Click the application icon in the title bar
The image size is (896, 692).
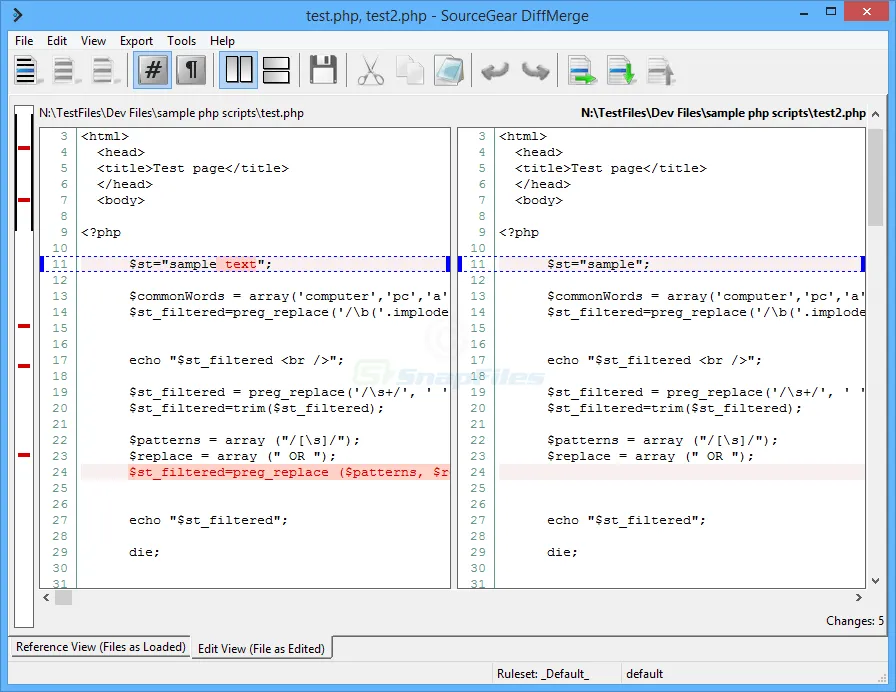pos(18,15)
